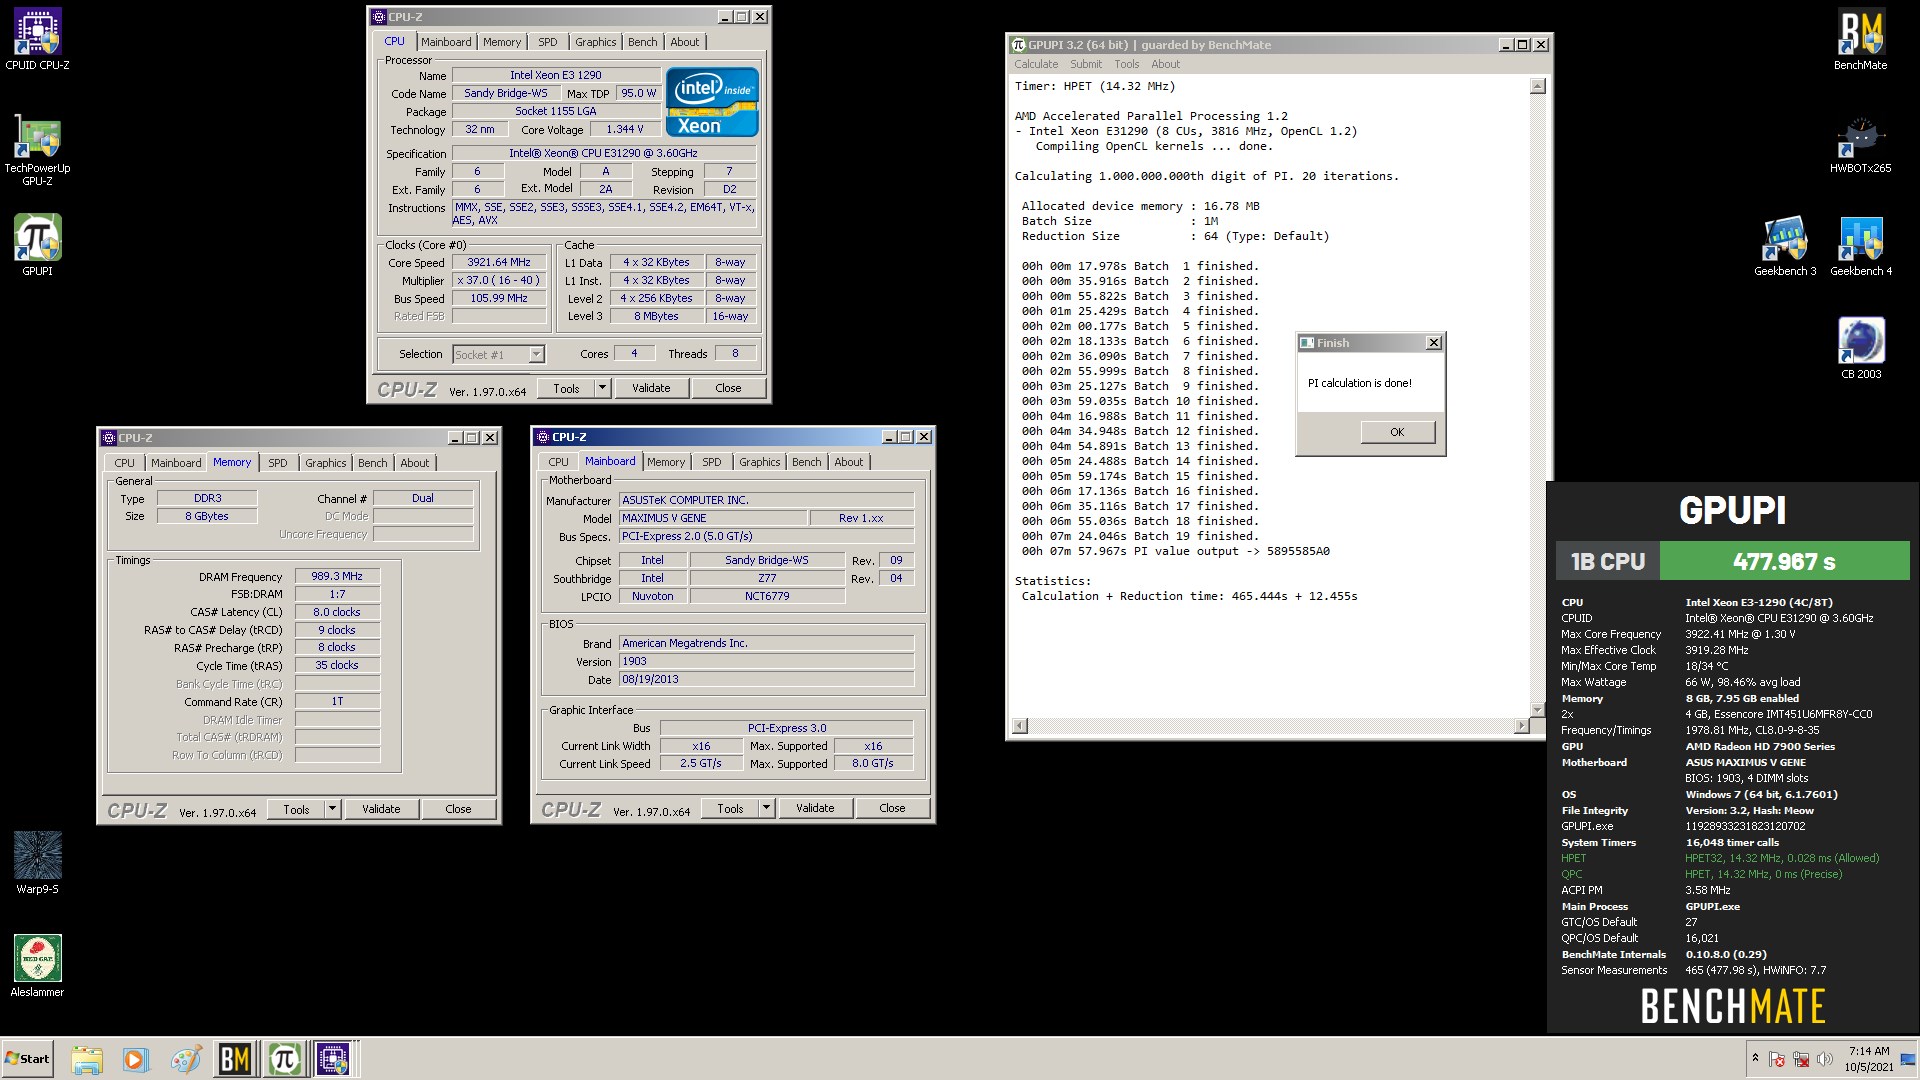Open the Tools dropdown arrow in the CPU-Z Mainboard window
1920x1080 pixels.
[766, 808]
